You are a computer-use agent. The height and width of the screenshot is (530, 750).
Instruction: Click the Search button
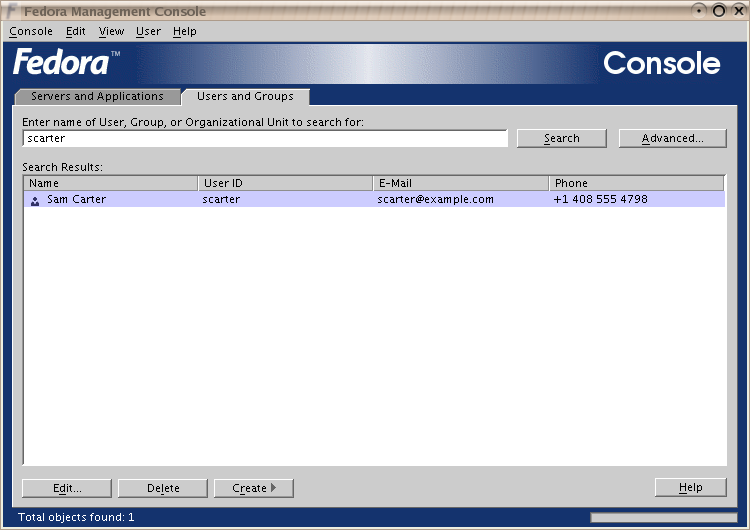click(x=562, y=138)
